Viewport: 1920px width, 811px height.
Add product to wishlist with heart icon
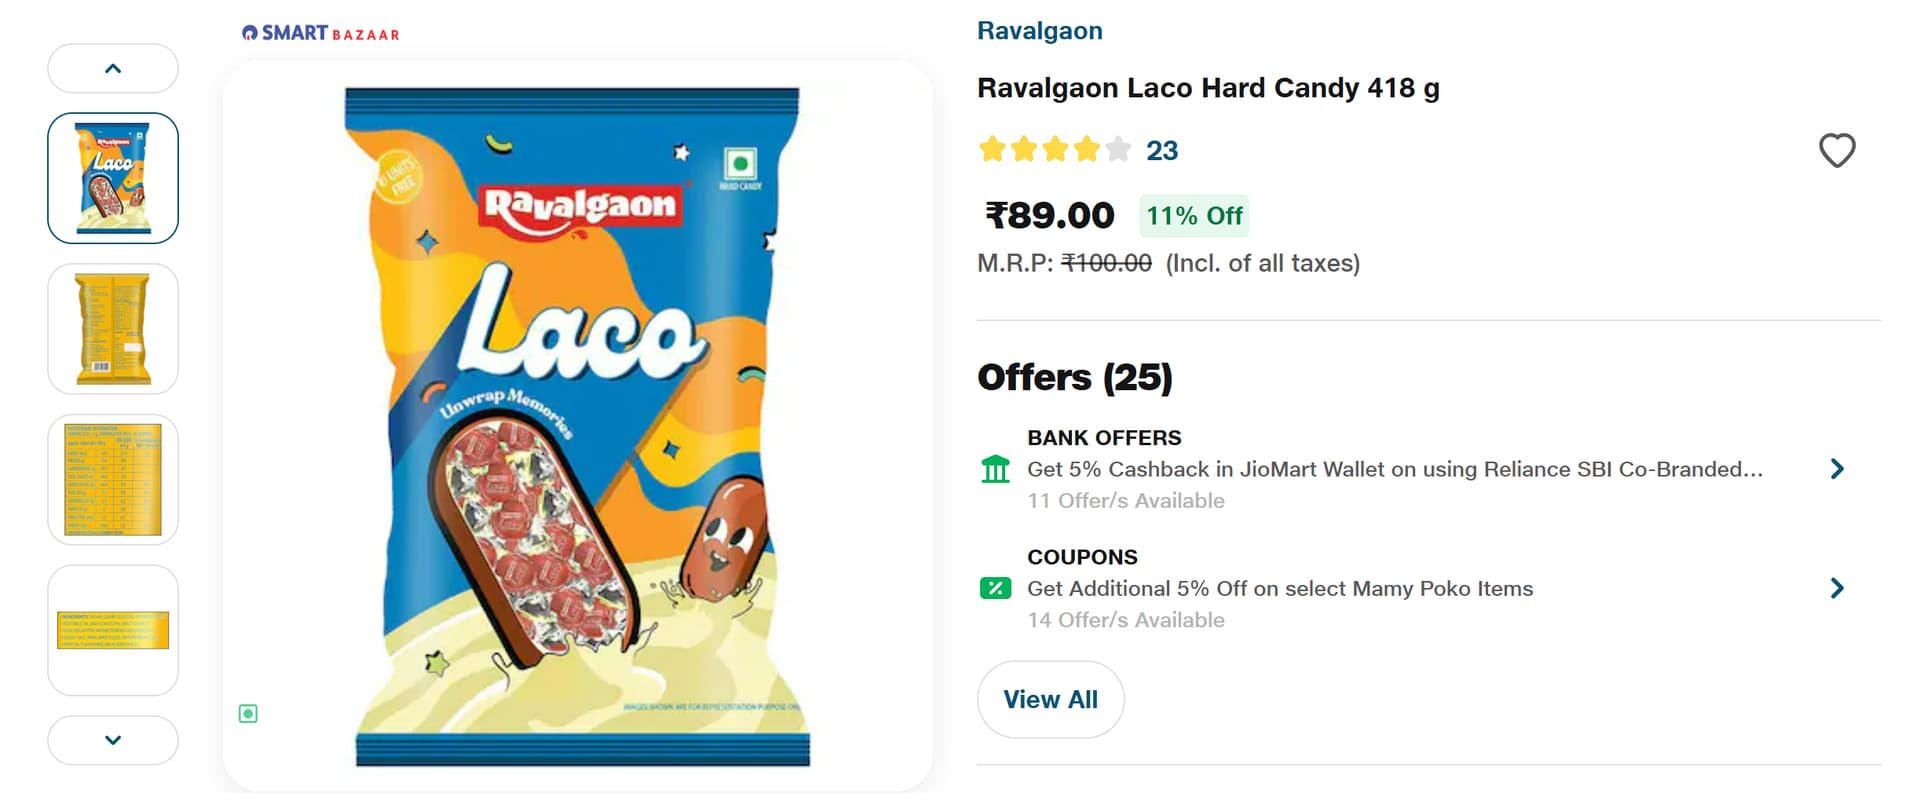tap(1836, 151)
